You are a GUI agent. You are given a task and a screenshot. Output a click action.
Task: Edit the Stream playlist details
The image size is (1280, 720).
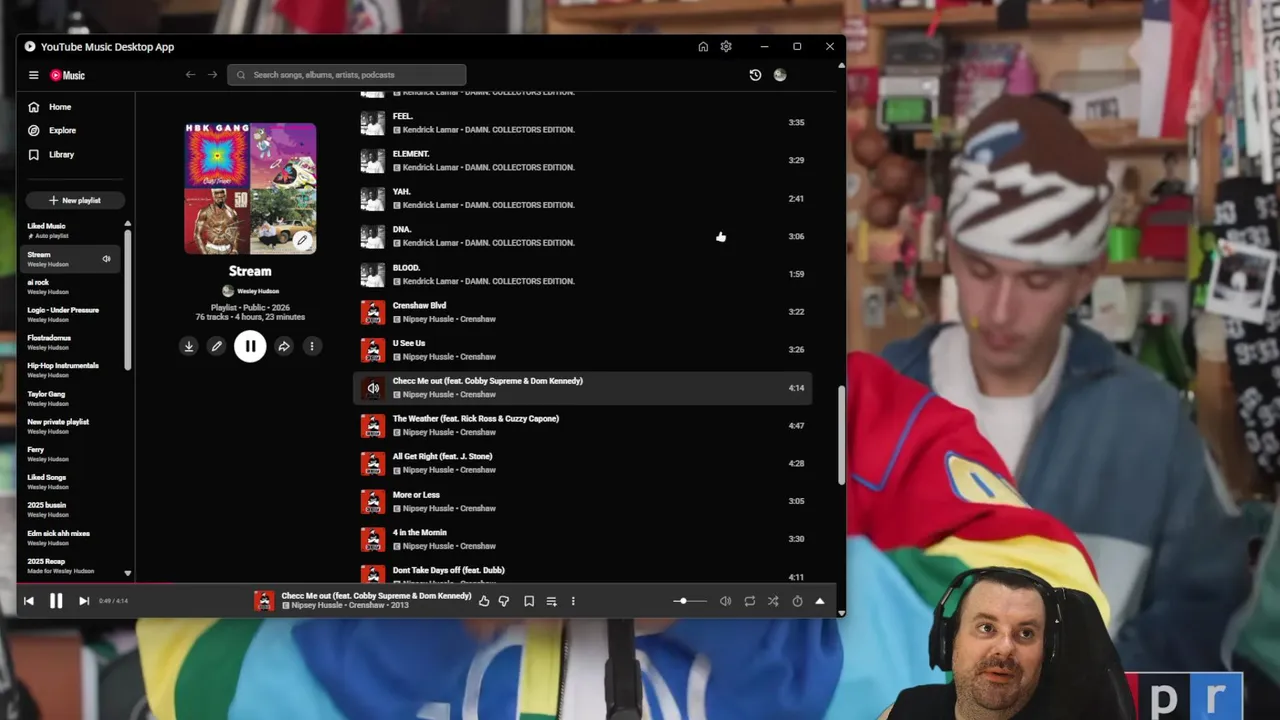click(216, 346)
